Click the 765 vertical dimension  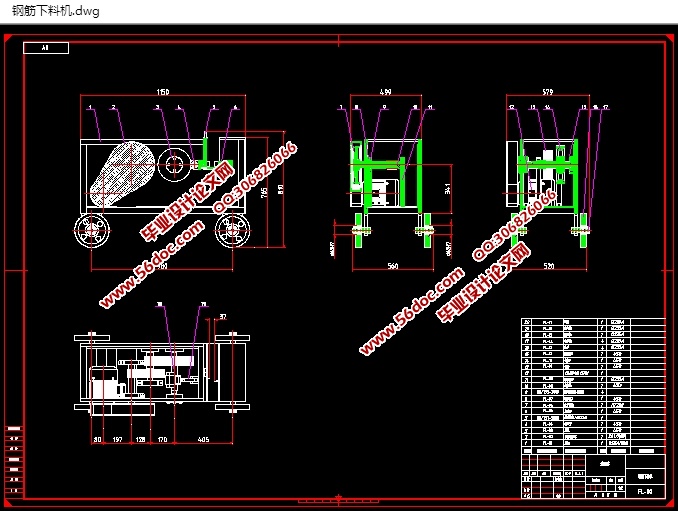click(x=265, y=193)
